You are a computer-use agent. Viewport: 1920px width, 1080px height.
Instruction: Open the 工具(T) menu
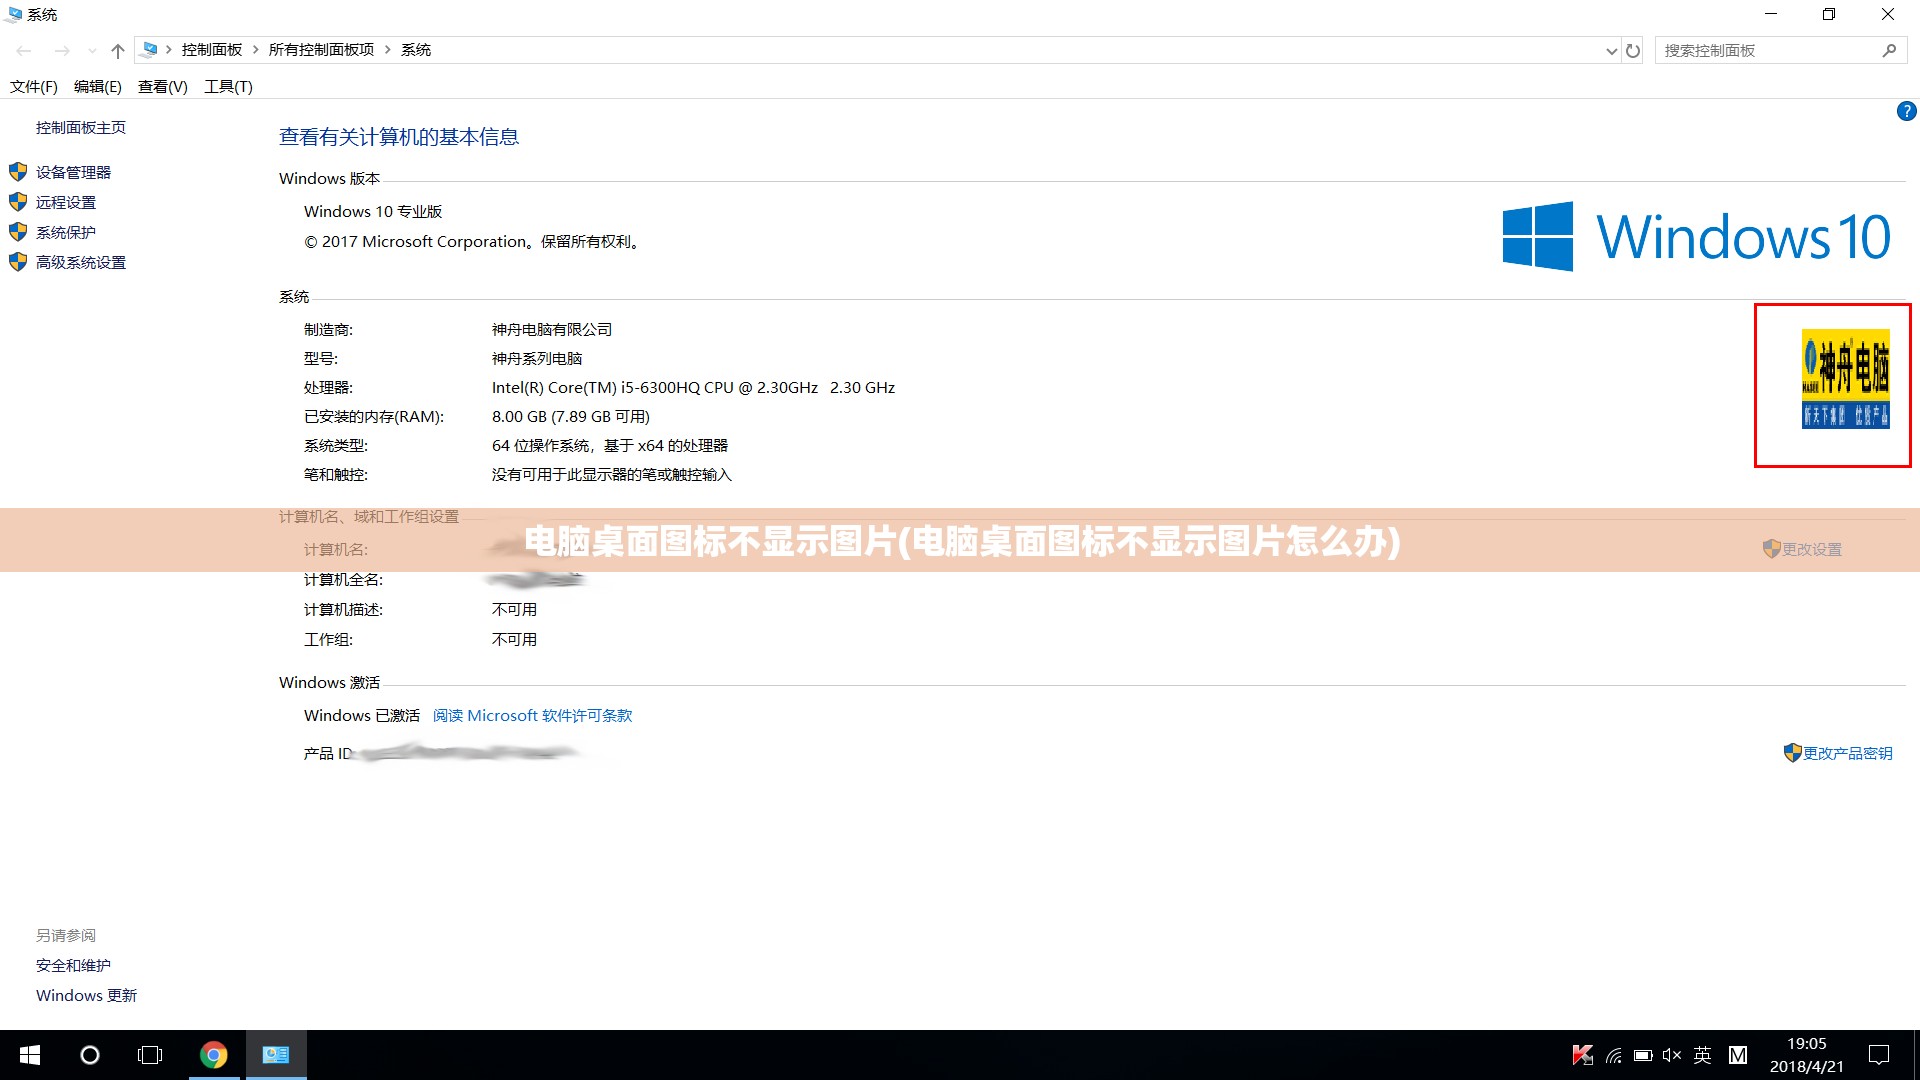click(229, 87)
